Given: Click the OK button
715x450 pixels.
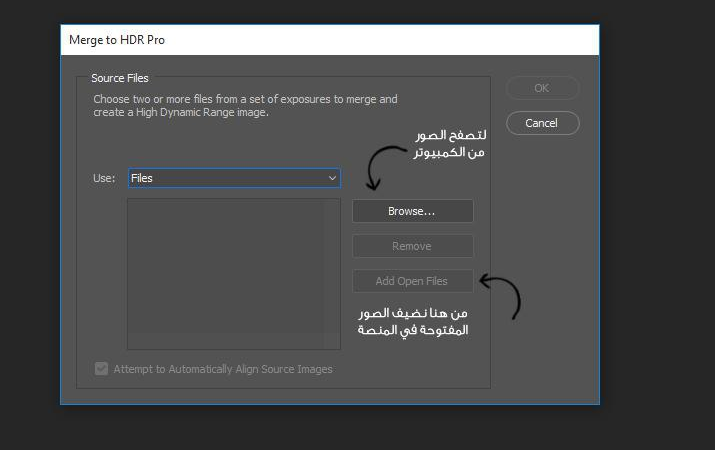Looking at the screenshot, I should click(x=542, y=88).
